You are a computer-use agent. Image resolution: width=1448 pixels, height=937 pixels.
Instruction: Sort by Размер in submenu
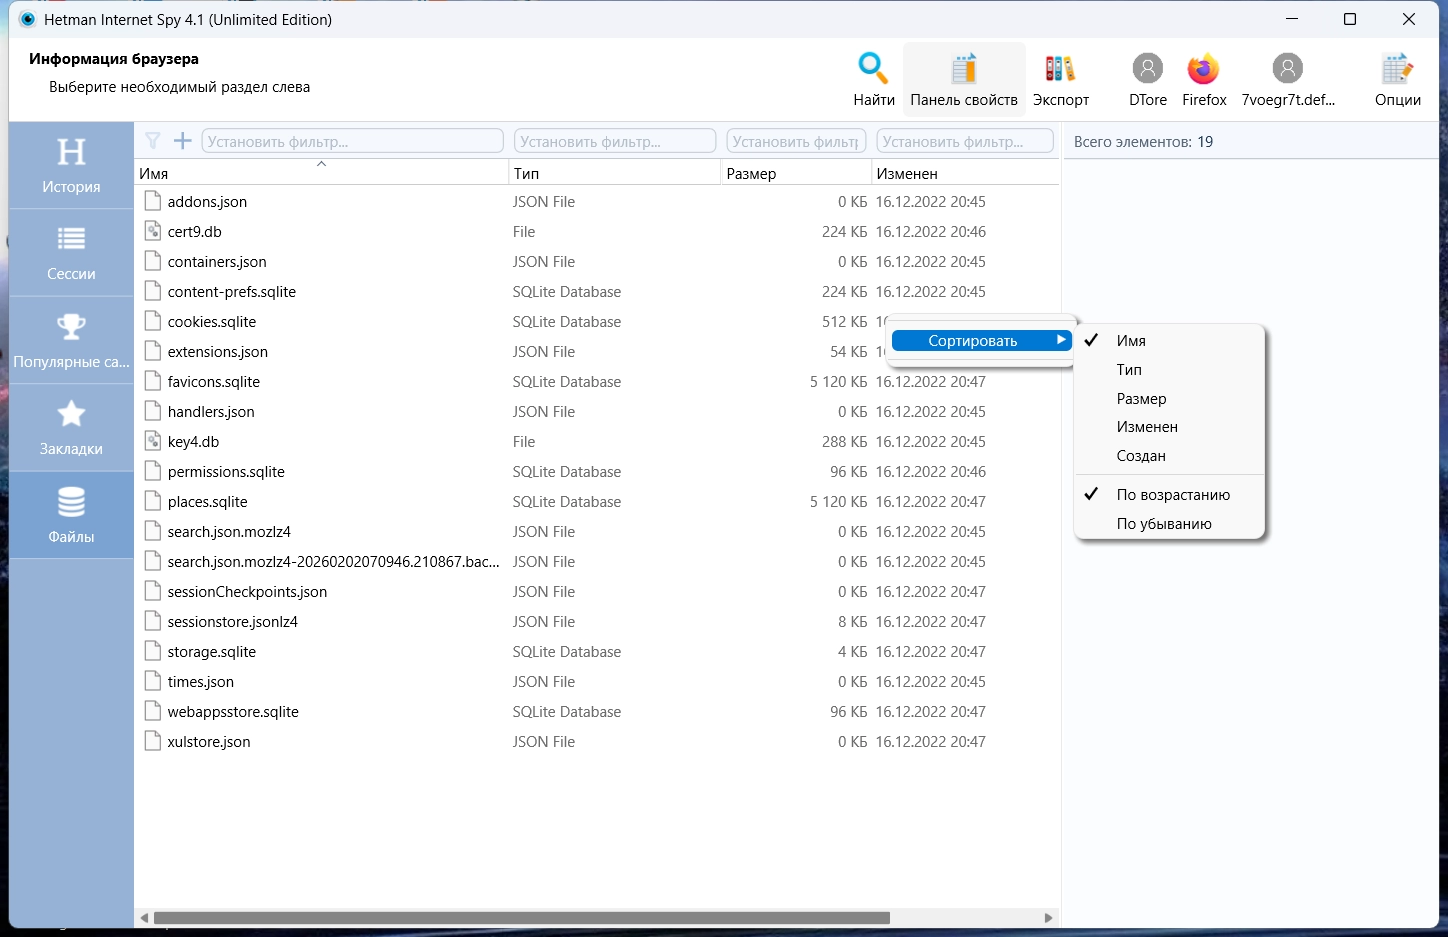1141,399
